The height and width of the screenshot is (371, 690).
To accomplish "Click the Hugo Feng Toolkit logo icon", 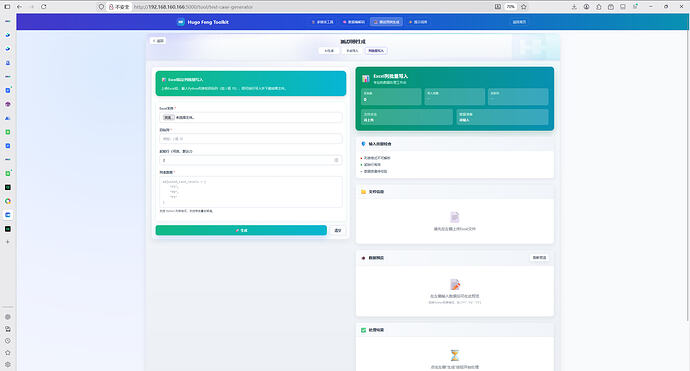I will (180, 22).
